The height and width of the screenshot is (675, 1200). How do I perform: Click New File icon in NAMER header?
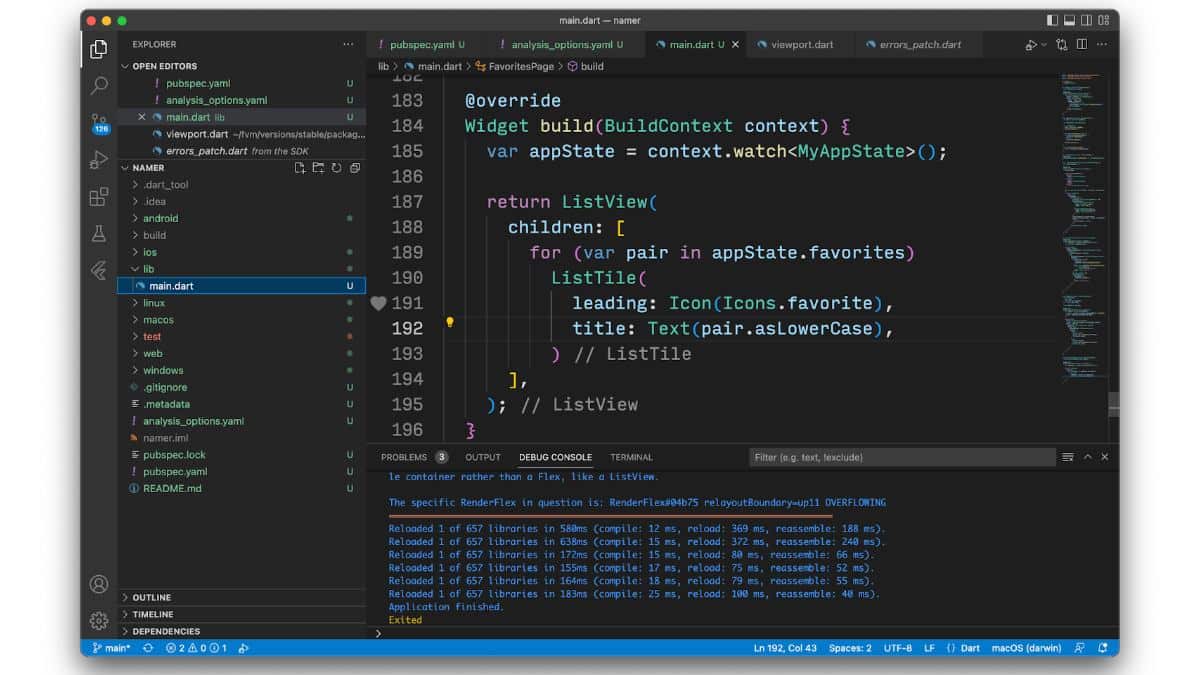click(300, 168)
